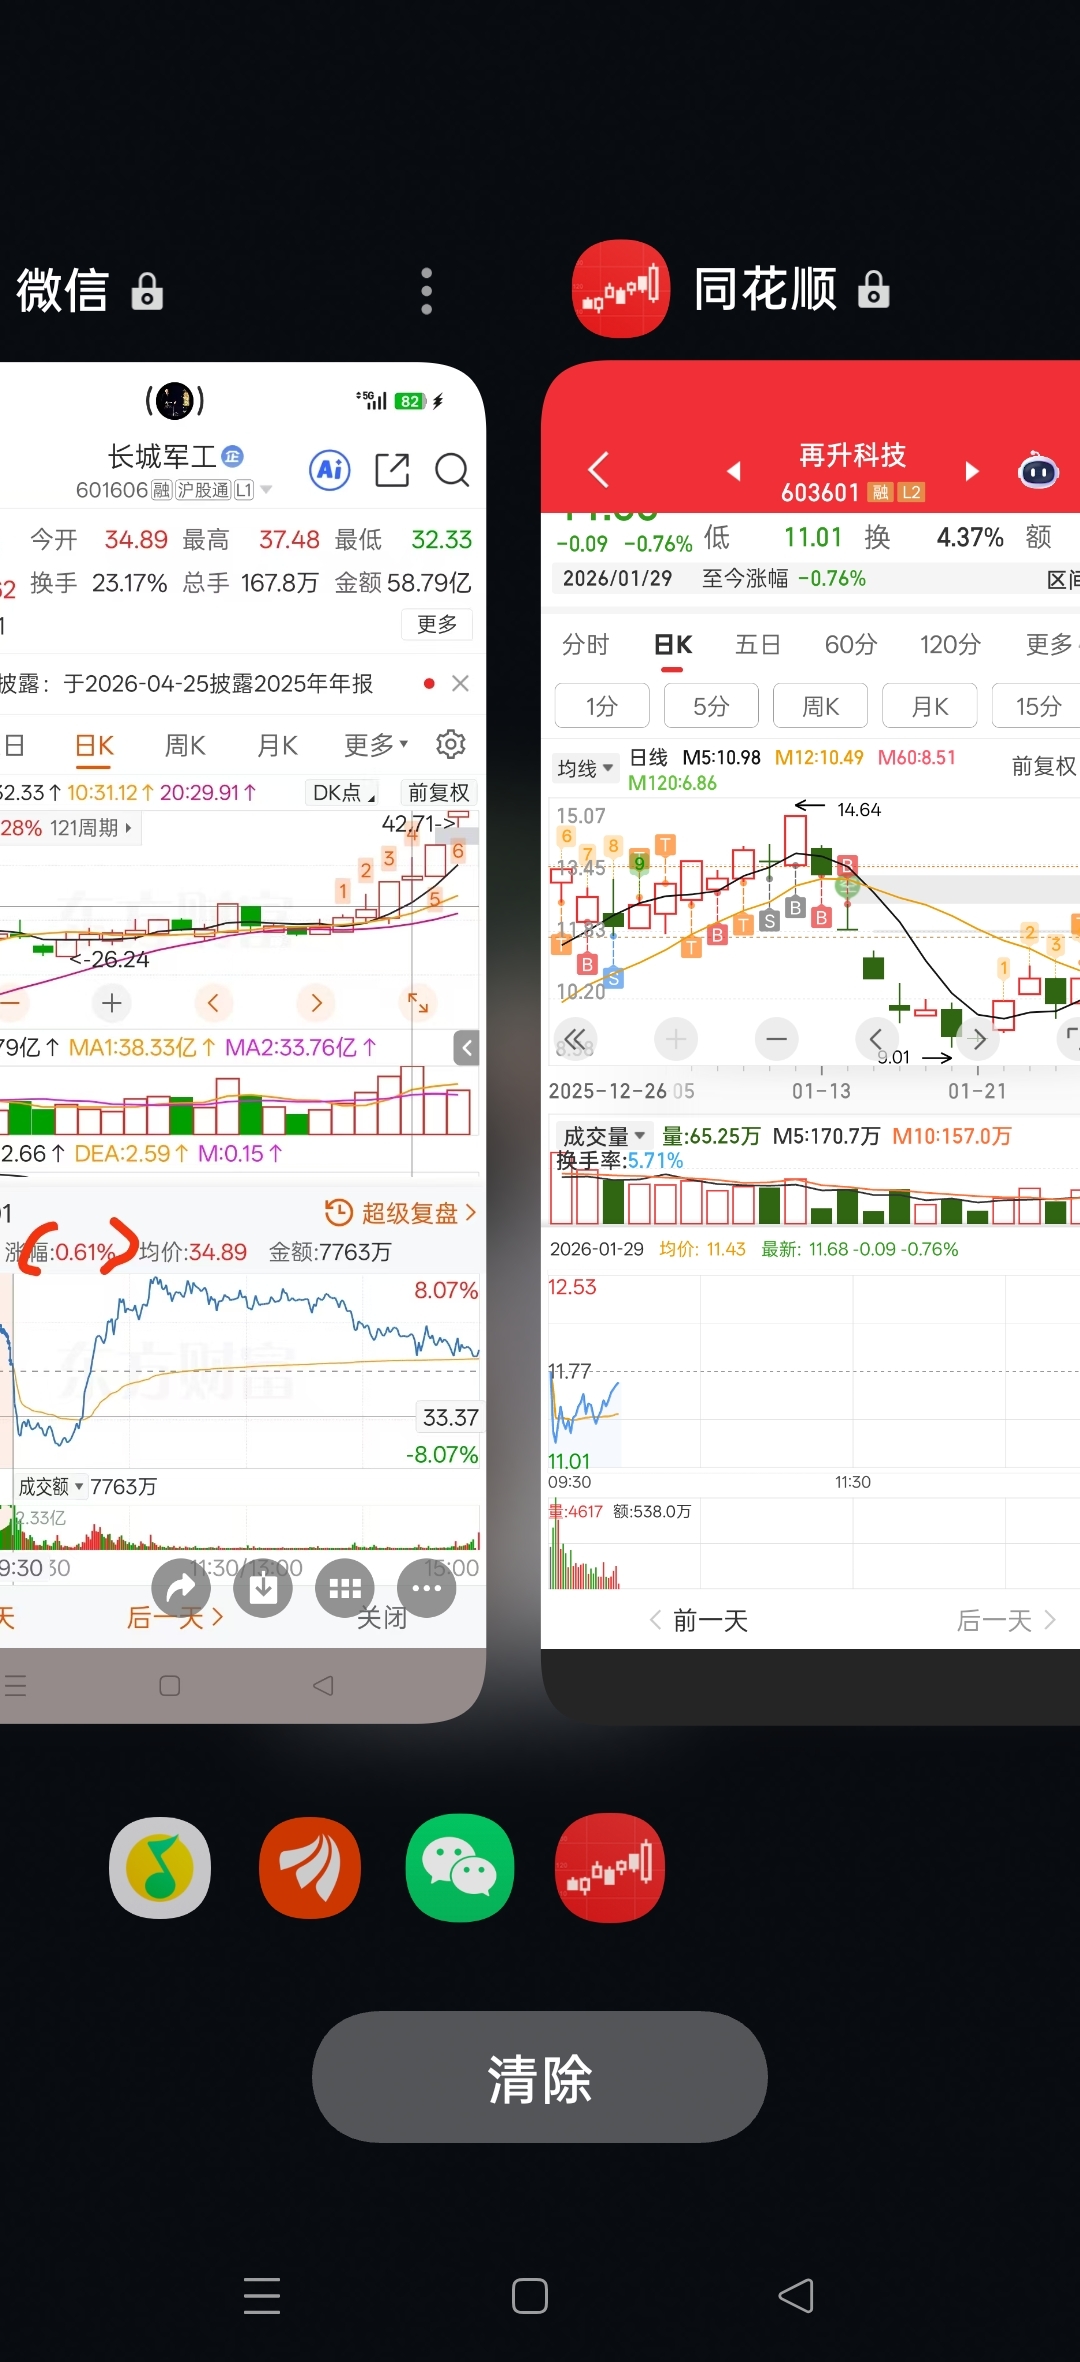The width and height of the screenshot is (1080, 2362).
Task: Open 超级复盘 link
Action: click(x=401, y=1213)
